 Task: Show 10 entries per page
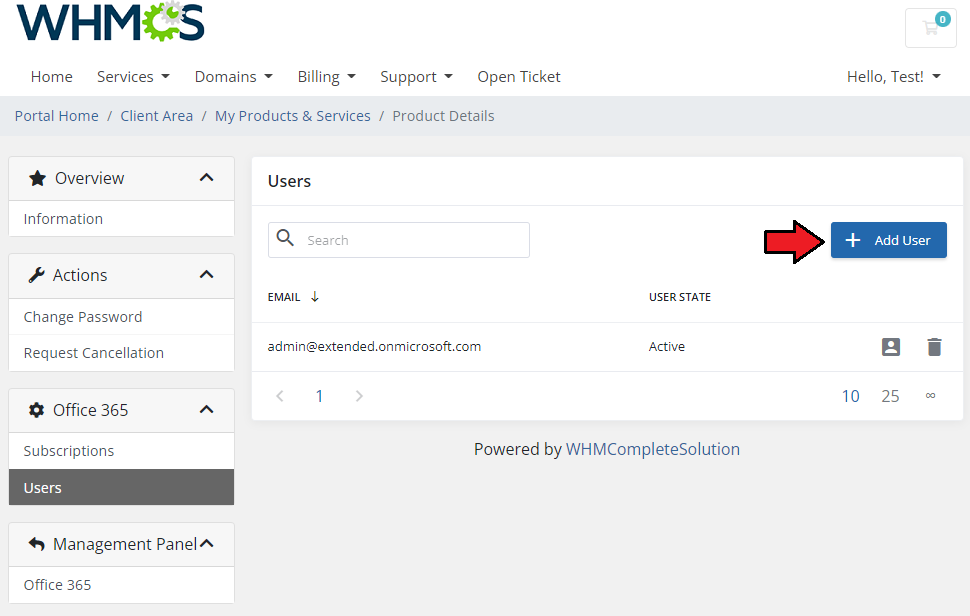[851, 396]
